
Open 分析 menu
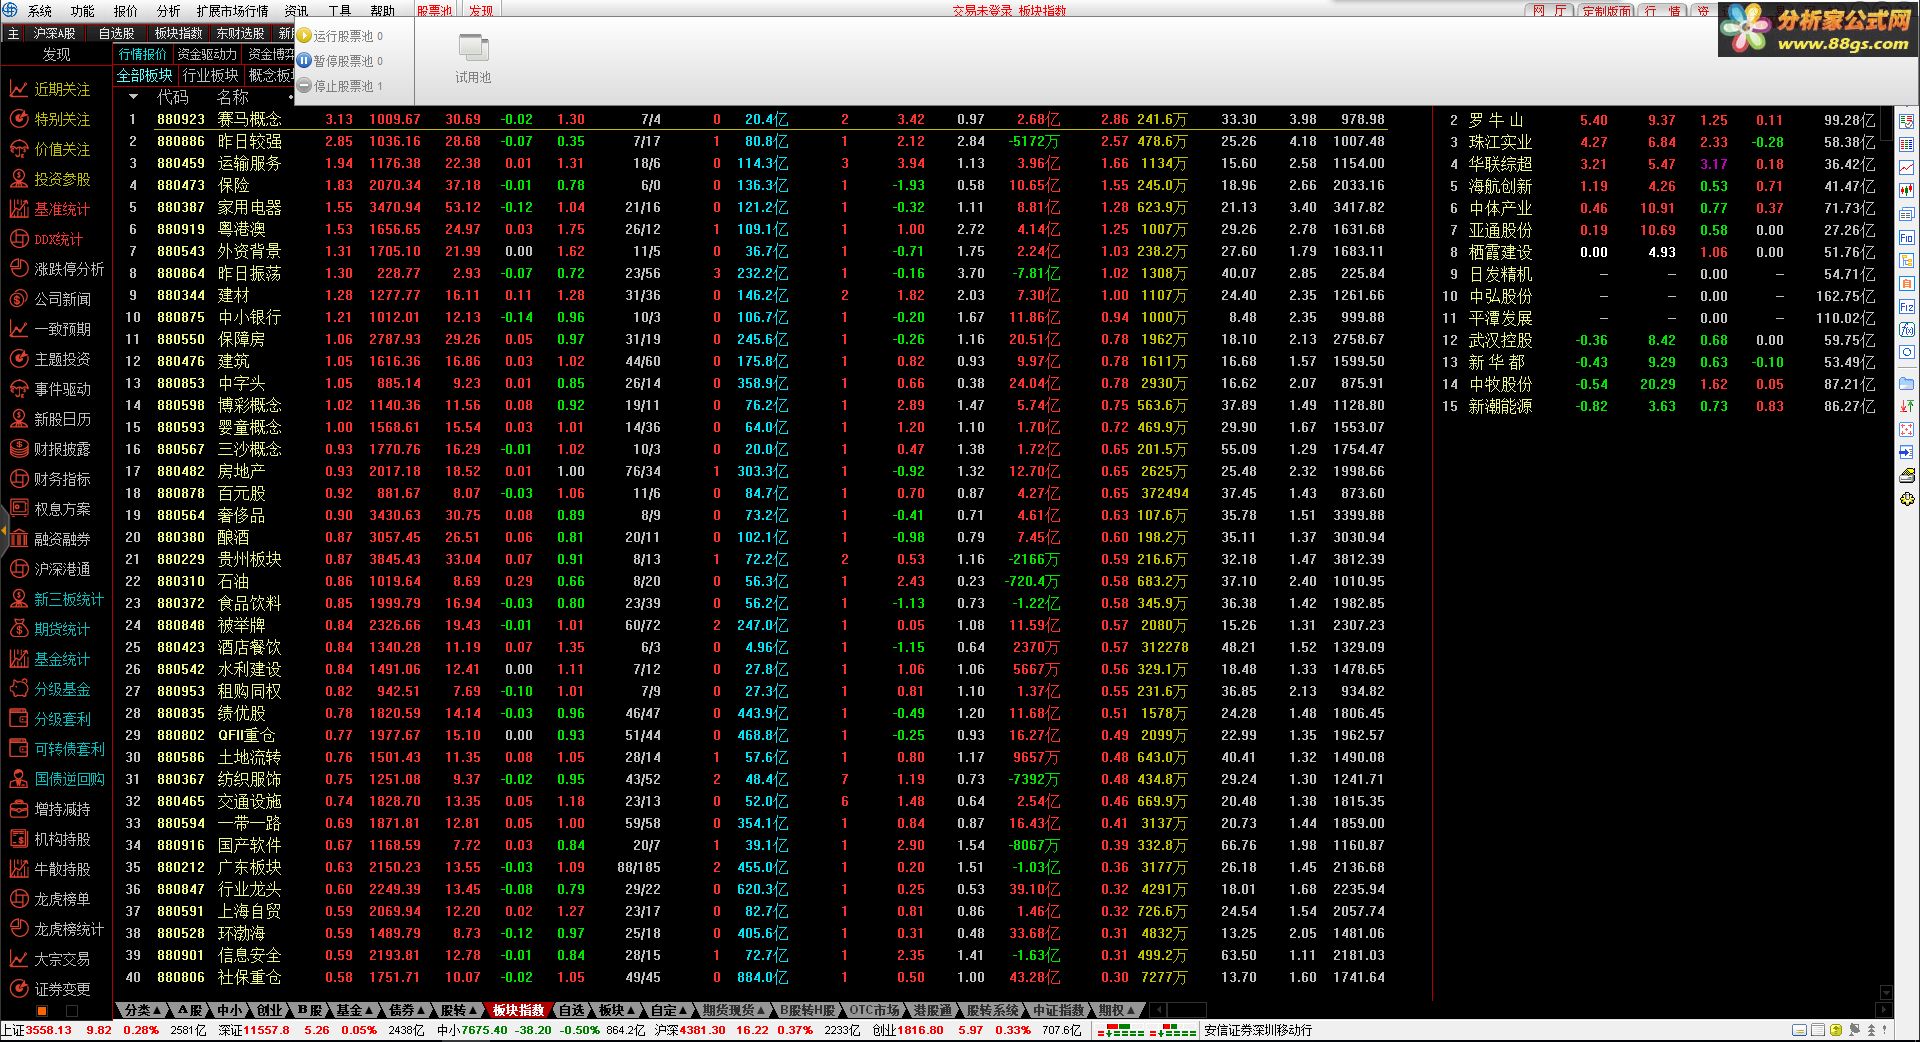click(x=169, y=11)
